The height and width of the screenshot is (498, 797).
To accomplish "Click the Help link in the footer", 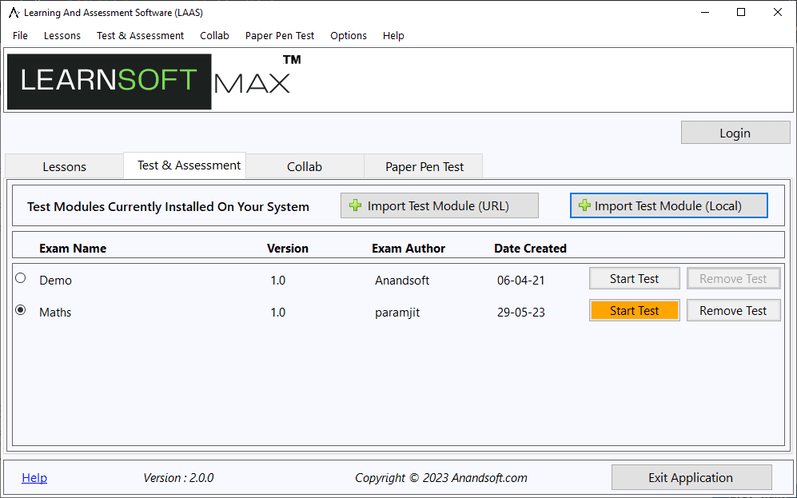I will click(34, 478).
